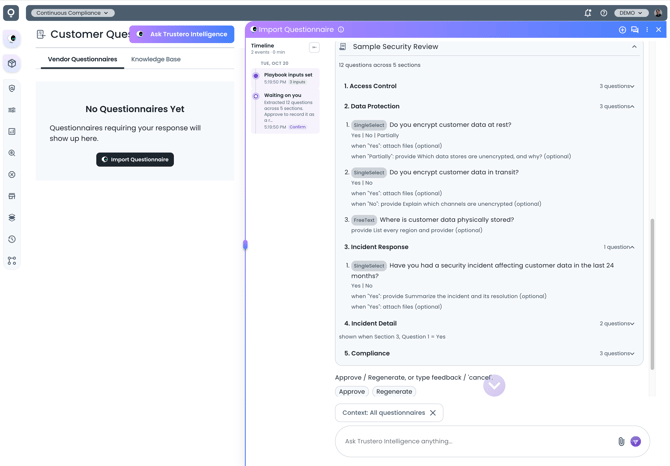Collapse the Timeline panel
Viewport: 670px width, 466px height.
(x=314, y=47)
